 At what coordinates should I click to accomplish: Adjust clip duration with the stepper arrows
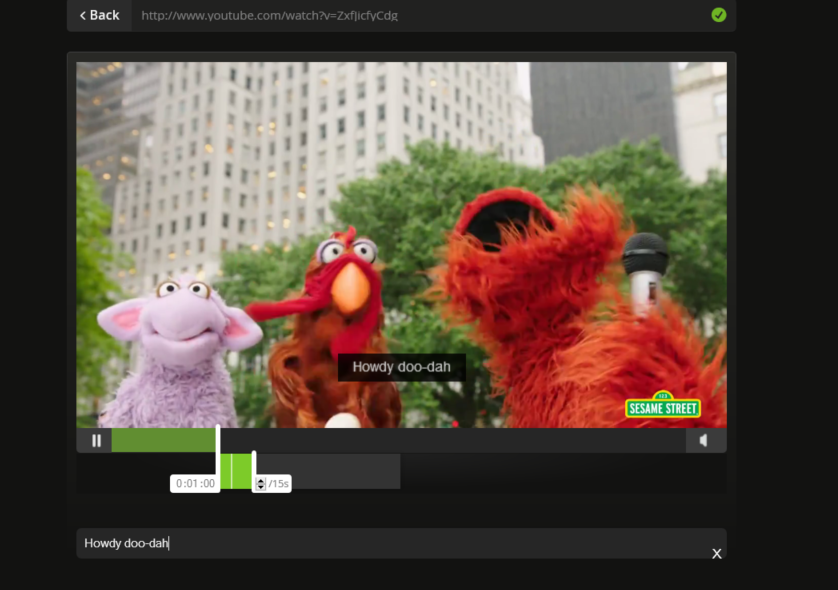[260, 484]
